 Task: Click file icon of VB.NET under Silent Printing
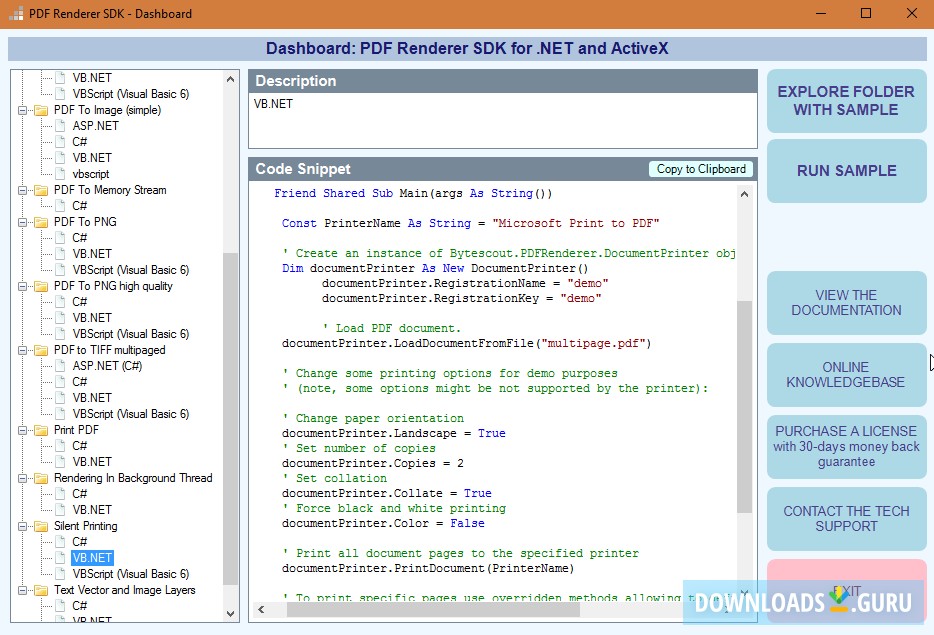(60, 558)
